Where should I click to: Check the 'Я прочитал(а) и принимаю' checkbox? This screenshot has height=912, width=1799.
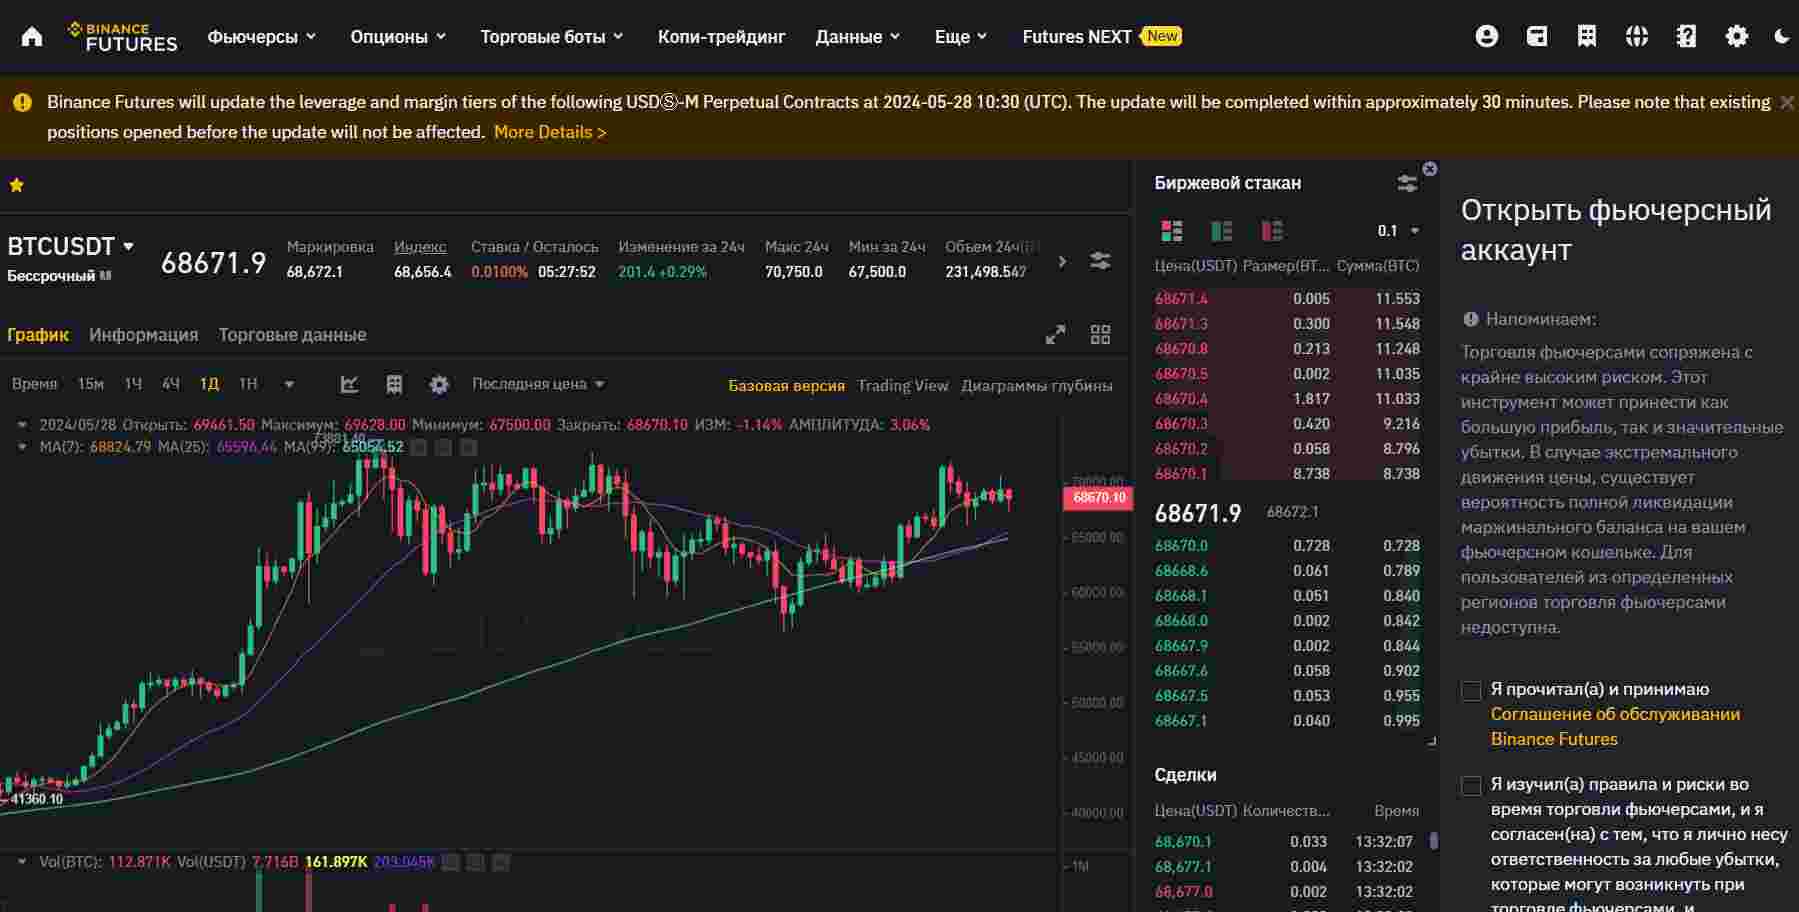coord(1471,691)
